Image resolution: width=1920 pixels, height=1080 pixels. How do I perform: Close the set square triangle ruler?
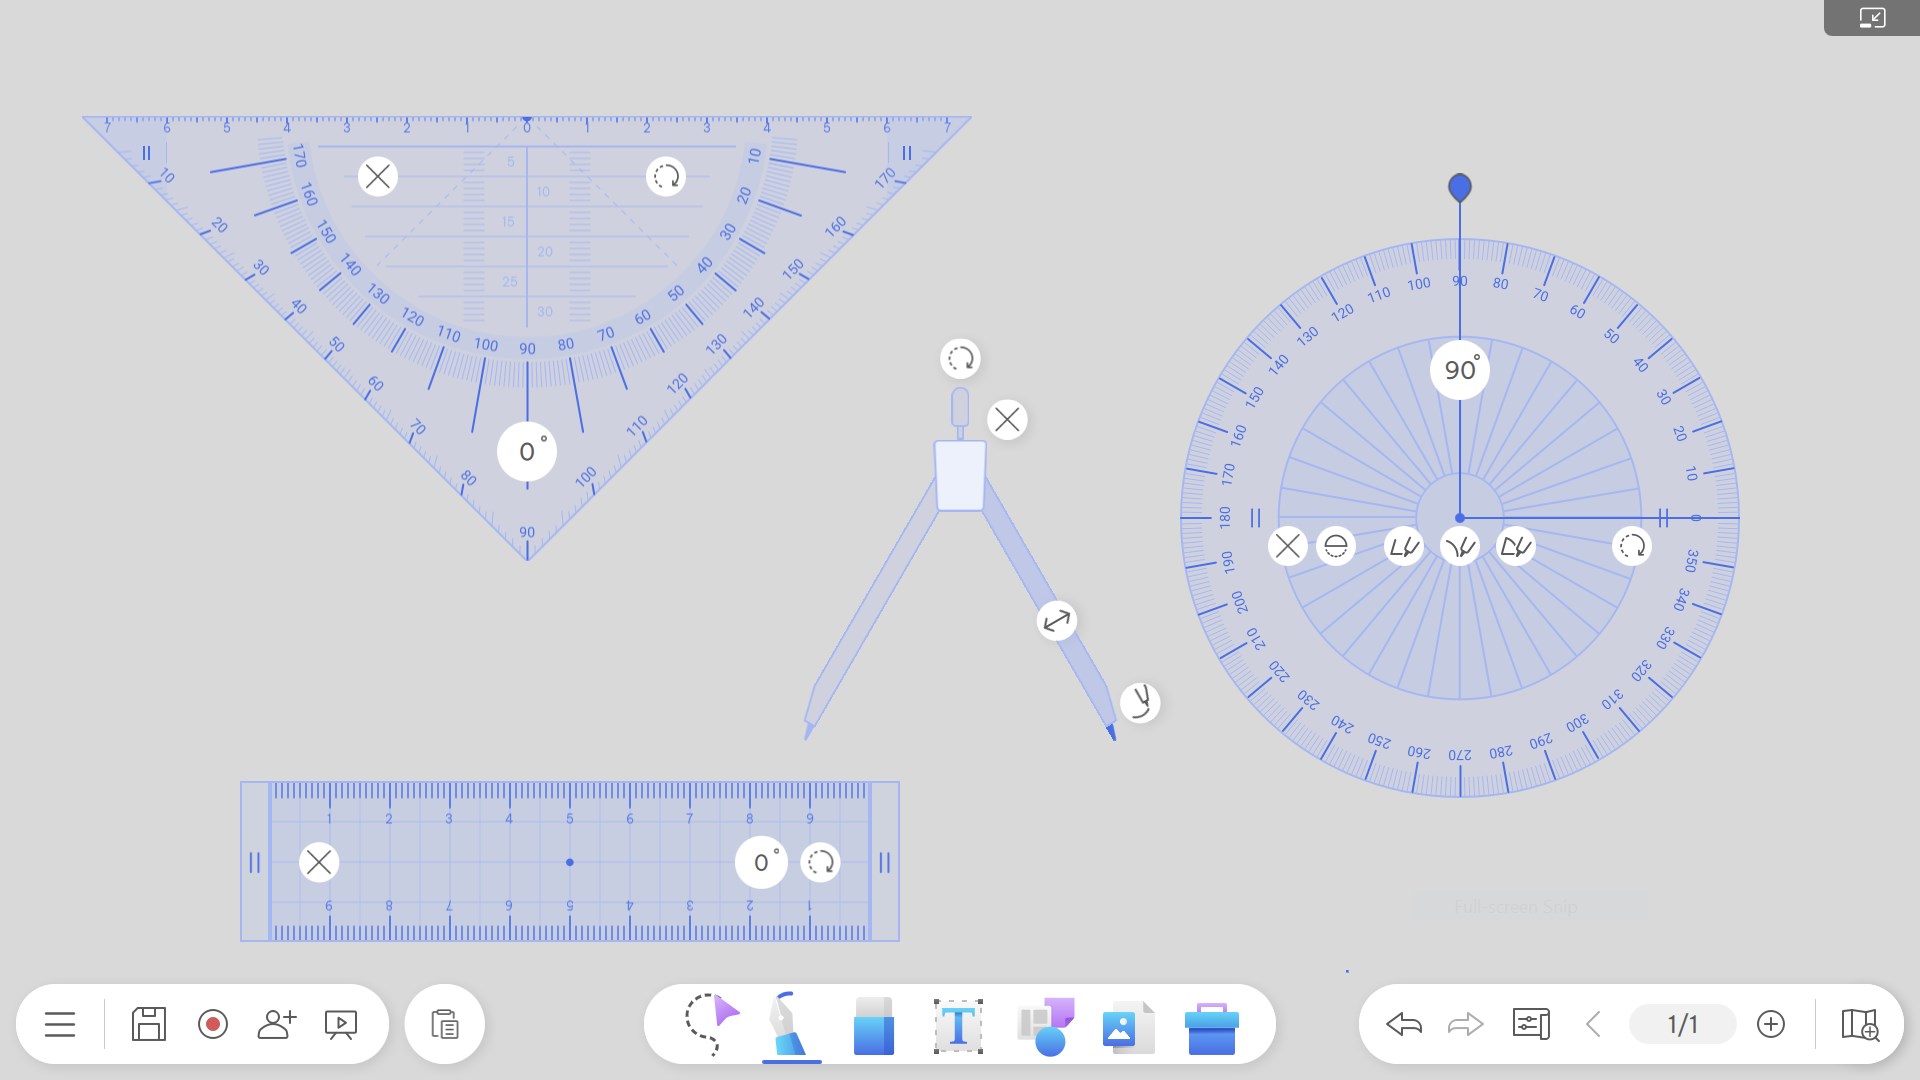point(377,177)
